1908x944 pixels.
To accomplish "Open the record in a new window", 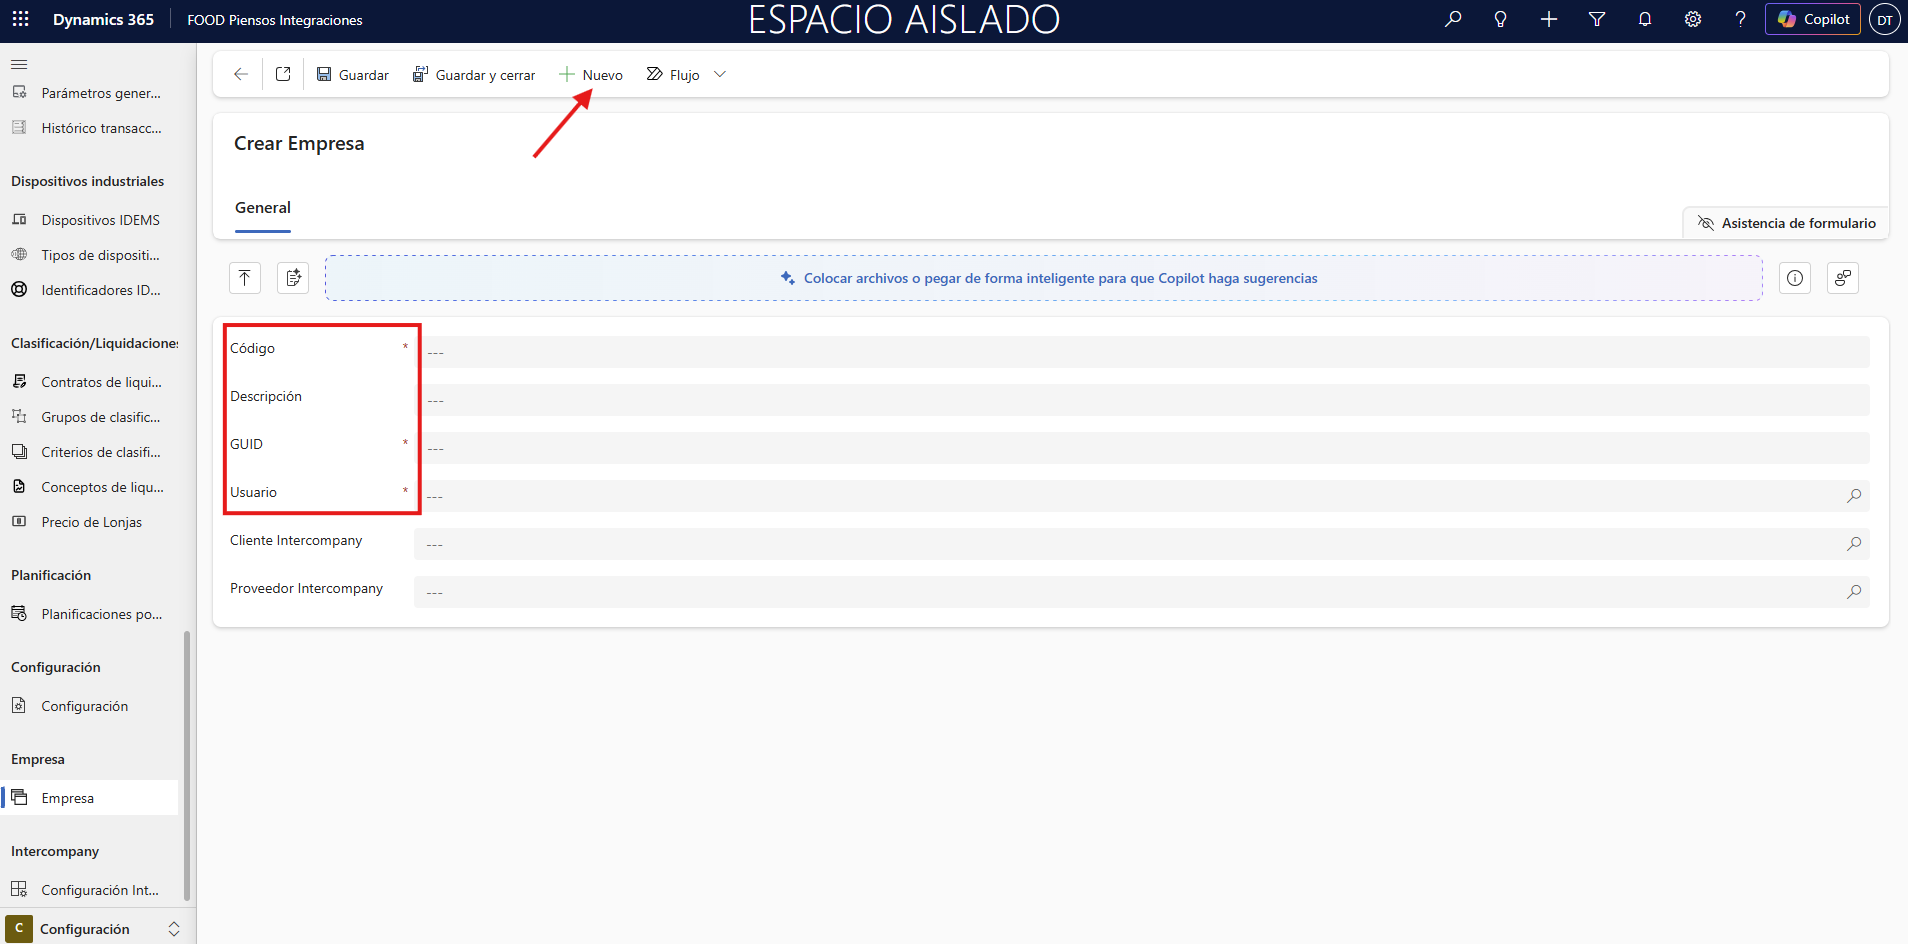I will point(283,74).
